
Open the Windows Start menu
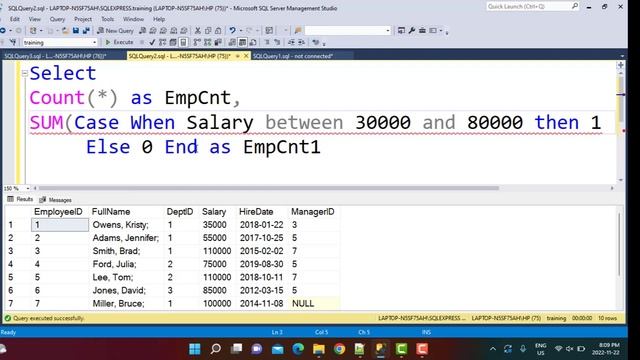point(195,349)
